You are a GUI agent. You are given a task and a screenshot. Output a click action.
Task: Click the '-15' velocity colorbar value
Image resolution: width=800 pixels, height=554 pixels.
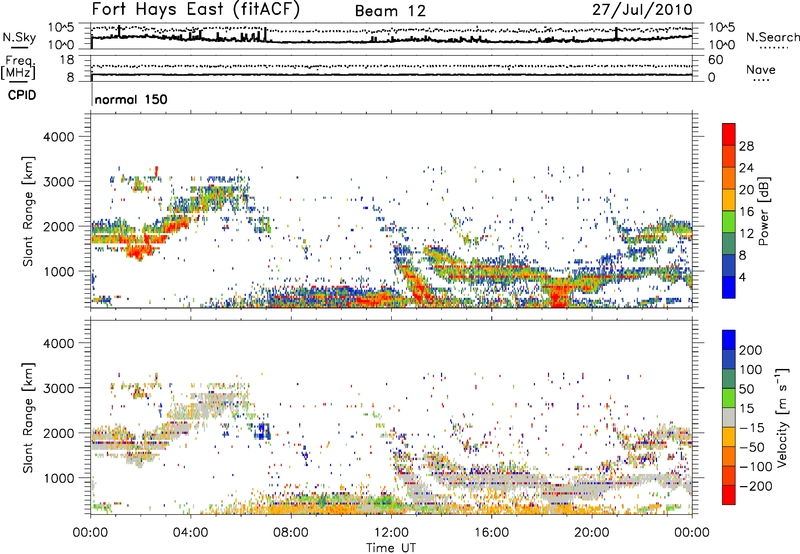pos(752,428)
